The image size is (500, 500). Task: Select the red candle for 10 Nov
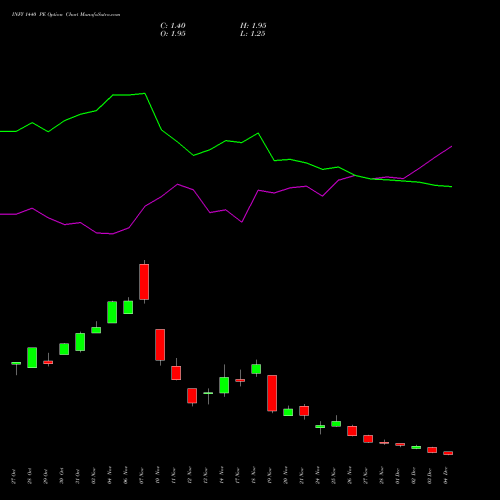pos(160,345)
